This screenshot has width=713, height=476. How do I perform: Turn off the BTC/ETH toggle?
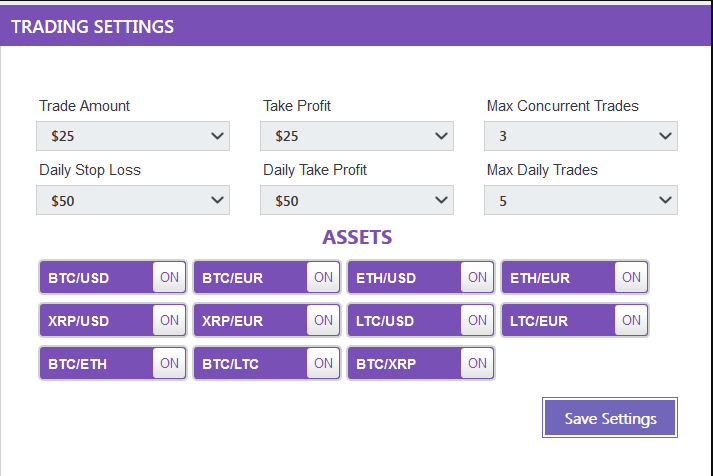[169, 364]
